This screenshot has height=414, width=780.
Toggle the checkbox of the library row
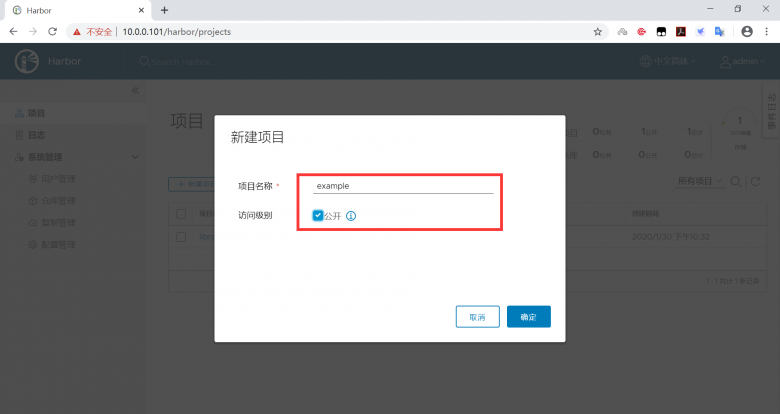point(181,237)
